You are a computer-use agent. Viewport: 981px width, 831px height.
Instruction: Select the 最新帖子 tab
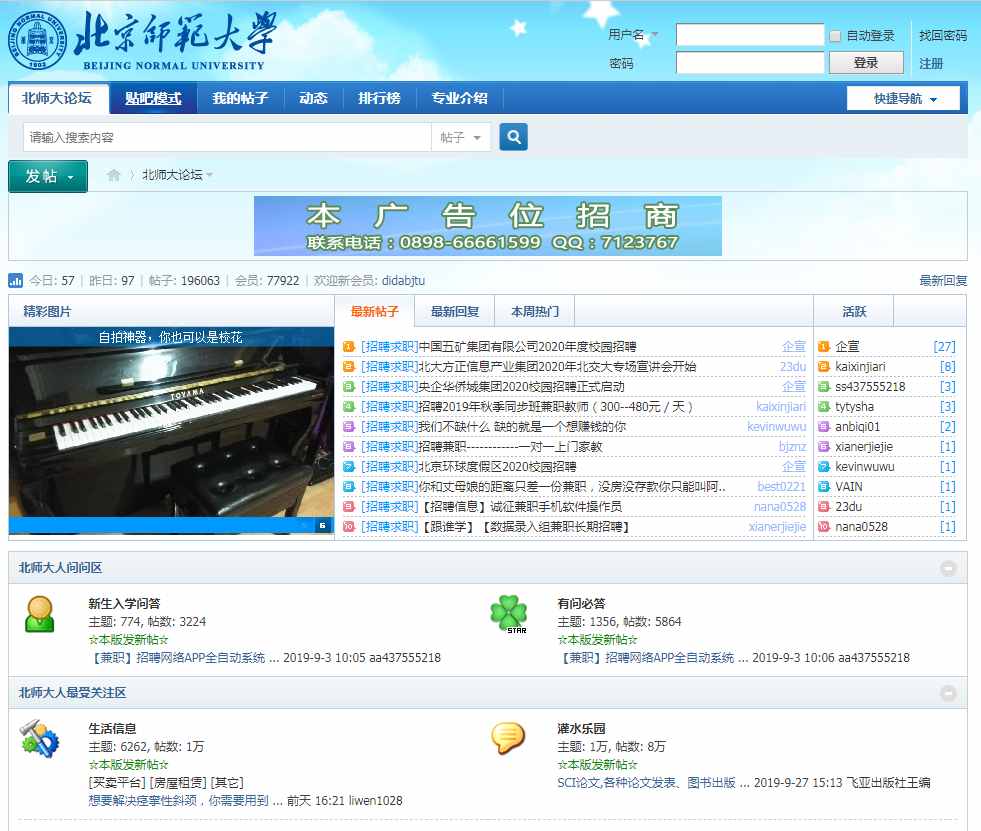[375, 311]
